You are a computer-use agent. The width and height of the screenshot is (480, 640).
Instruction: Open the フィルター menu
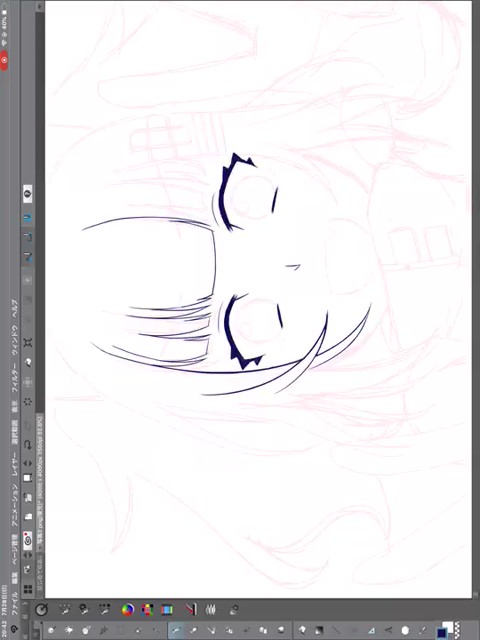[x=15, y=378]
